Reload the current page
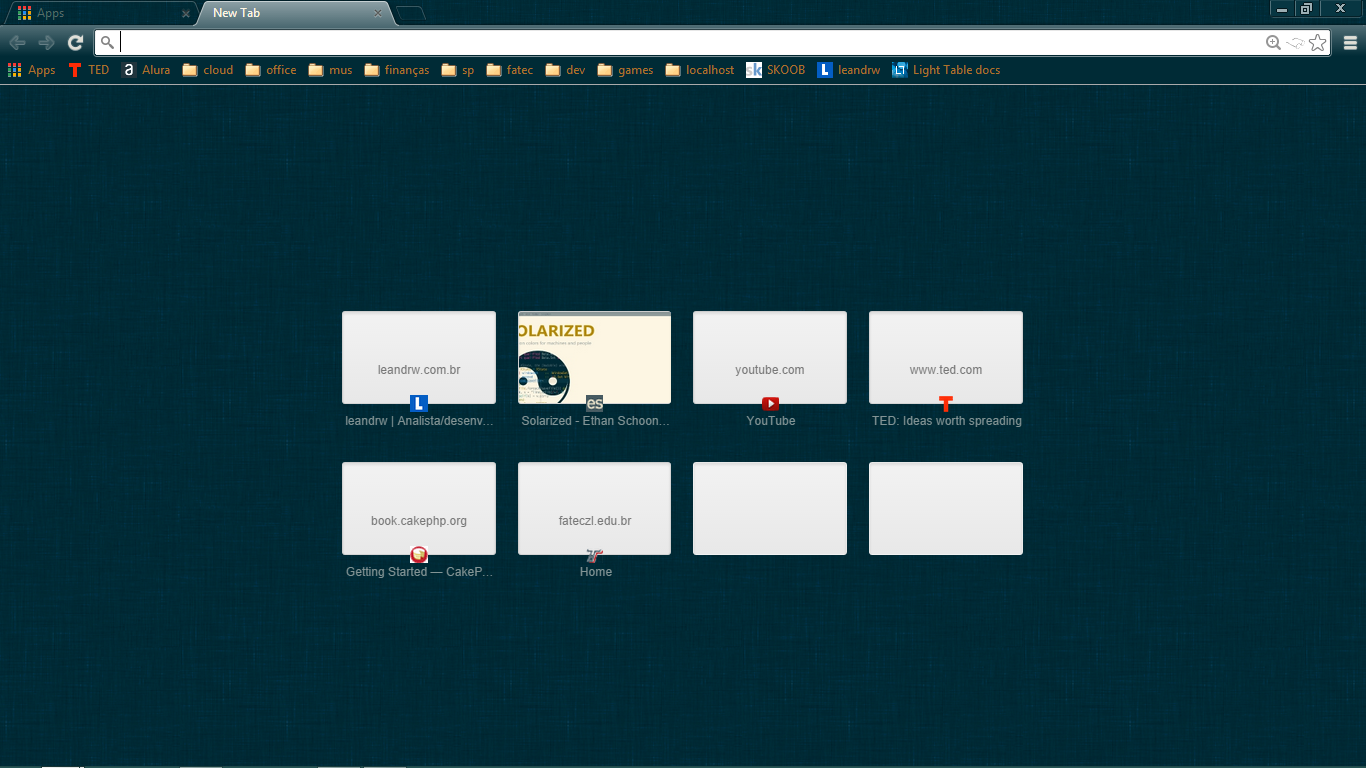The height and width of the screenshot is (768, 1366). pyautogui.click(x=75, y=42)
